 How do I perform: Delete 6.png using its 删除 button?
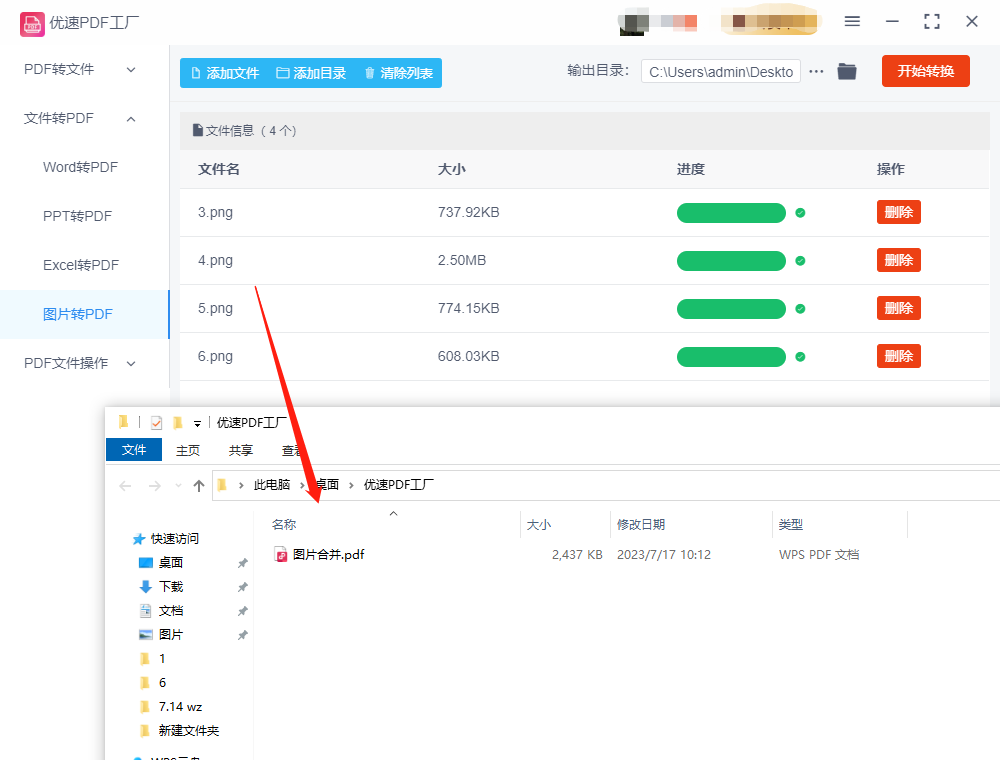pos(899,356)
